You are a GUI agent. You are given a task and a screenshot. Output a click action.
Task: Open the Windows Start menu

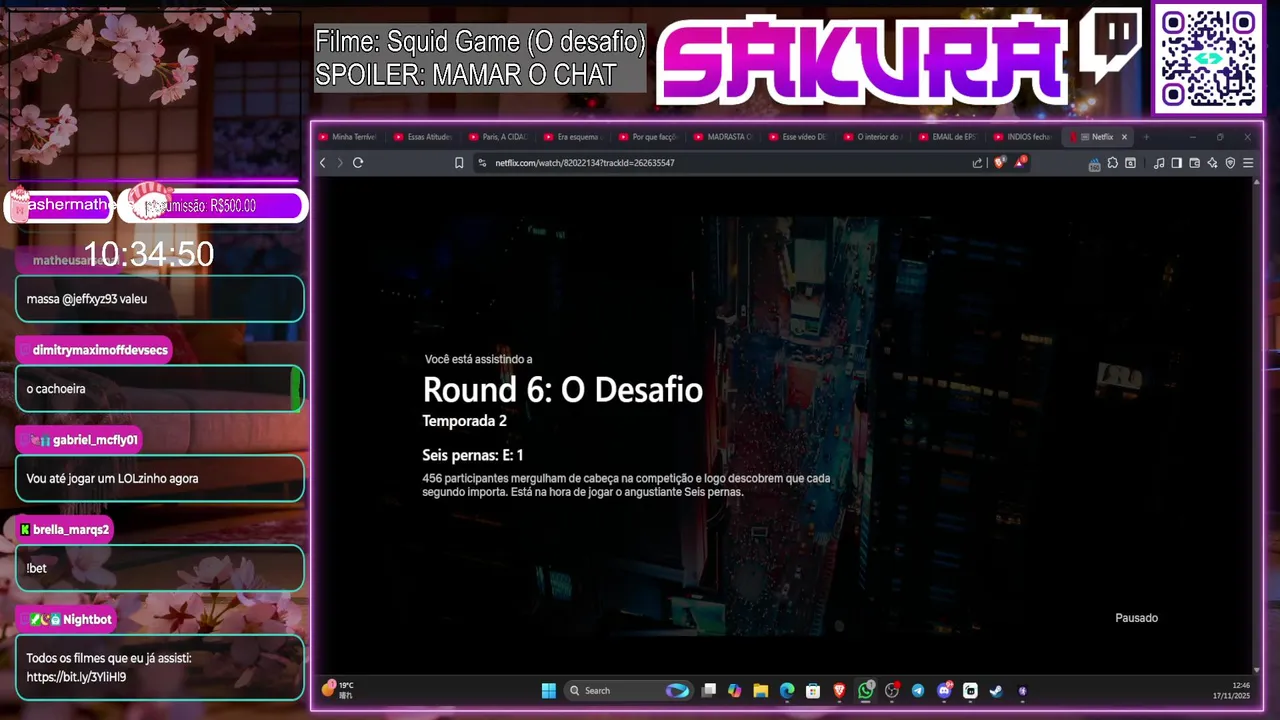point(548,690)
